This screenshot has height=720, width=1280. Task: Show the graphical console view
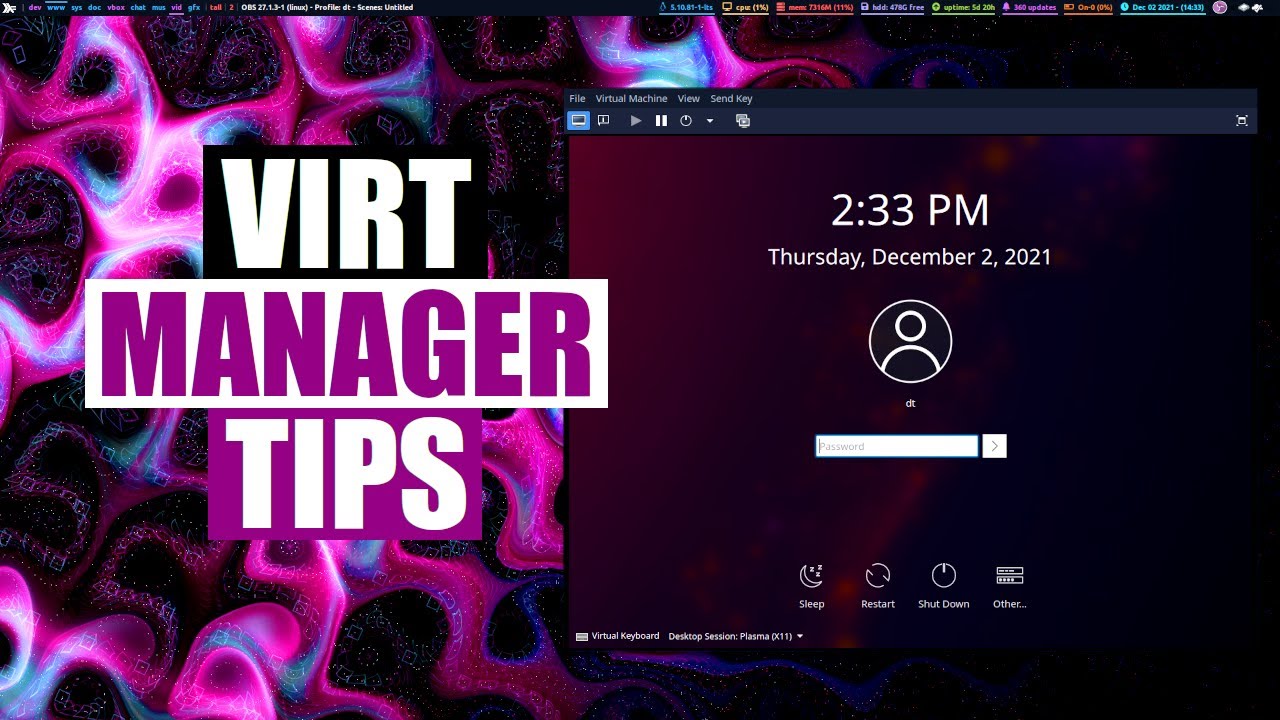578,120
